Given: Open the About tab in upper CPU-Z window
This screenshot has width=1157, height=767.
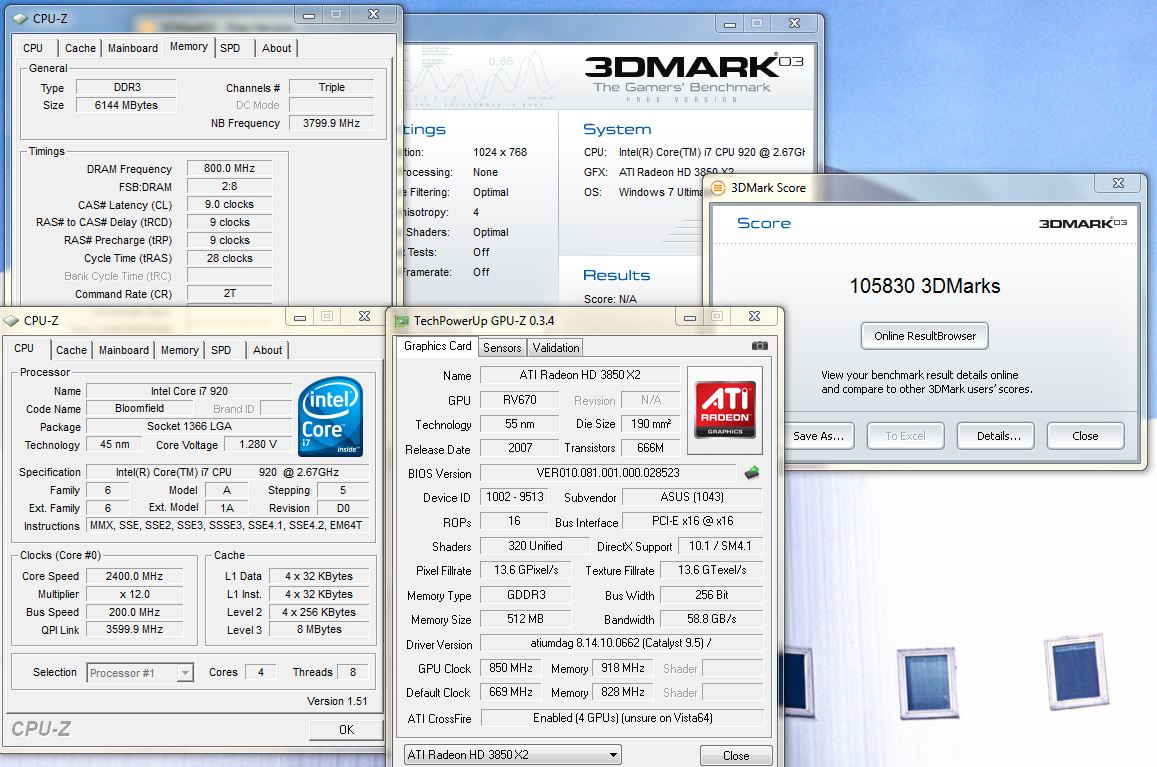Looking at the screenshot, I should (277, 48).
